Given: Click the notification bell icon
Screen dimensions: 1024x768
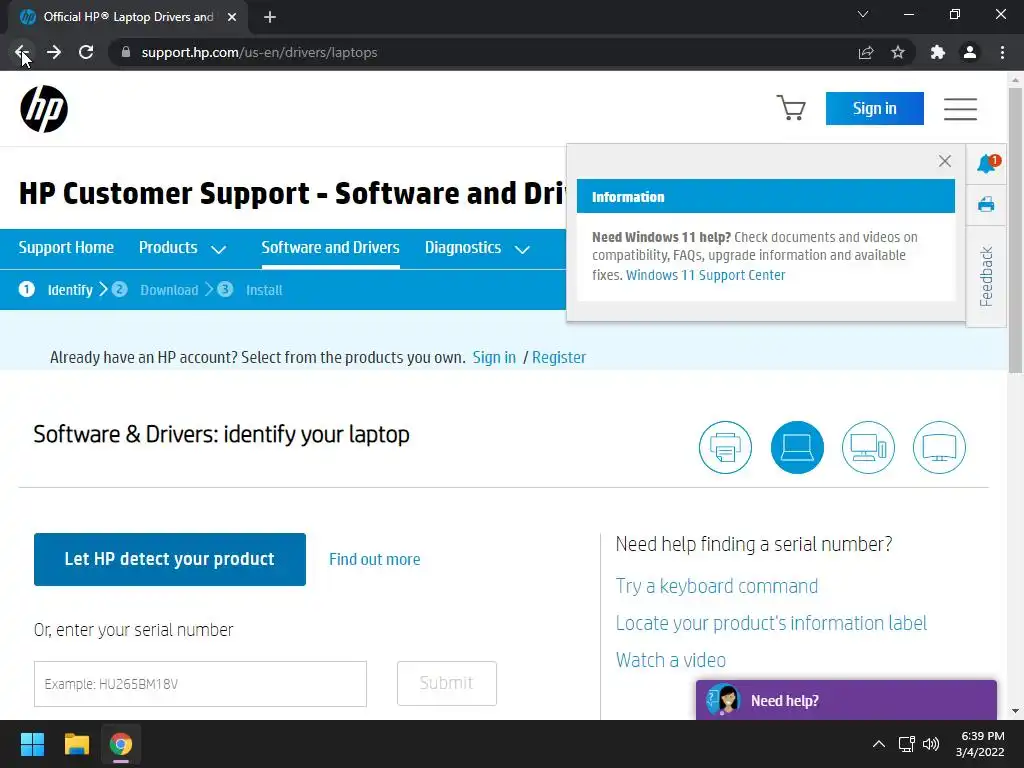Looking at the screenshot, I should pos(986,163).
